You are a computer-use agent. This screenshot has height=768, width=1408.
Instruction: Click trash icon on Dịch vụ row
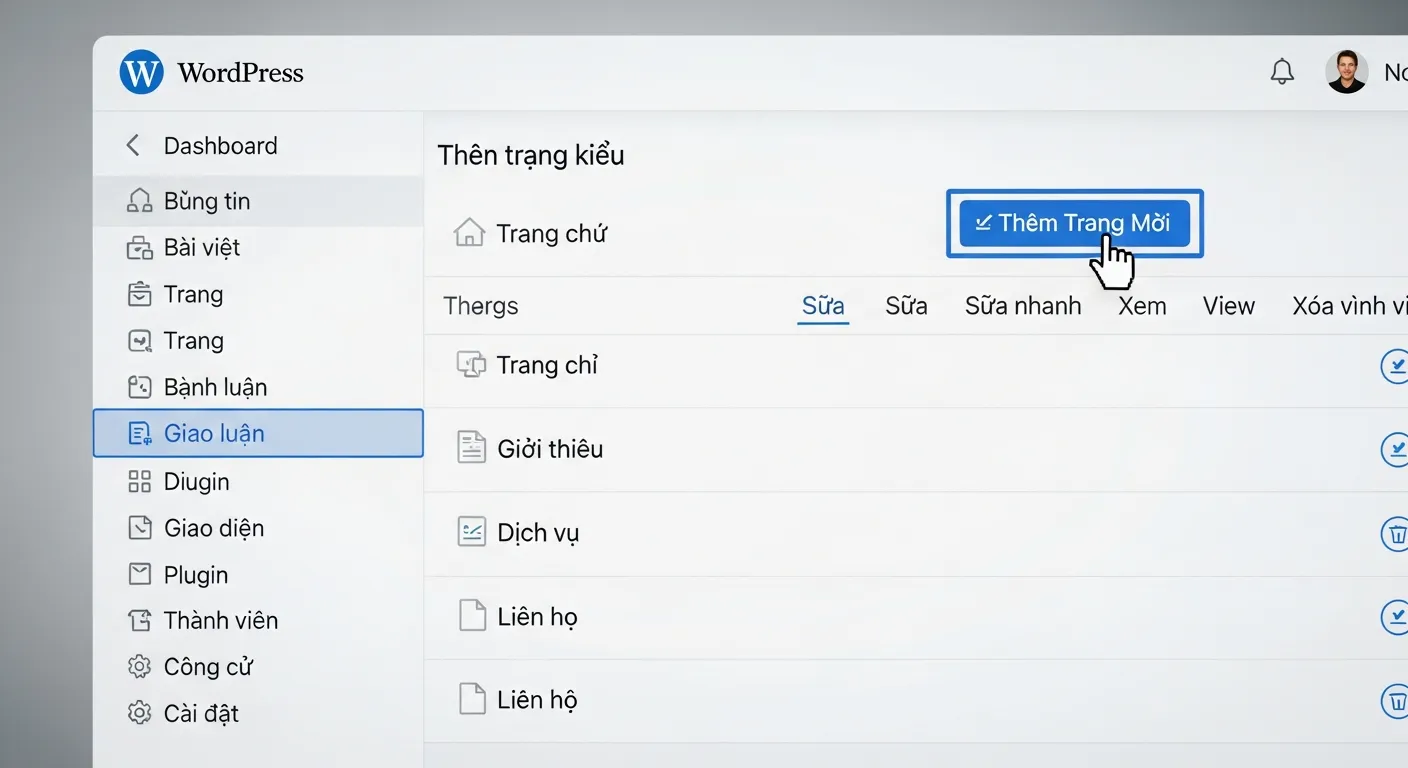1395,534
